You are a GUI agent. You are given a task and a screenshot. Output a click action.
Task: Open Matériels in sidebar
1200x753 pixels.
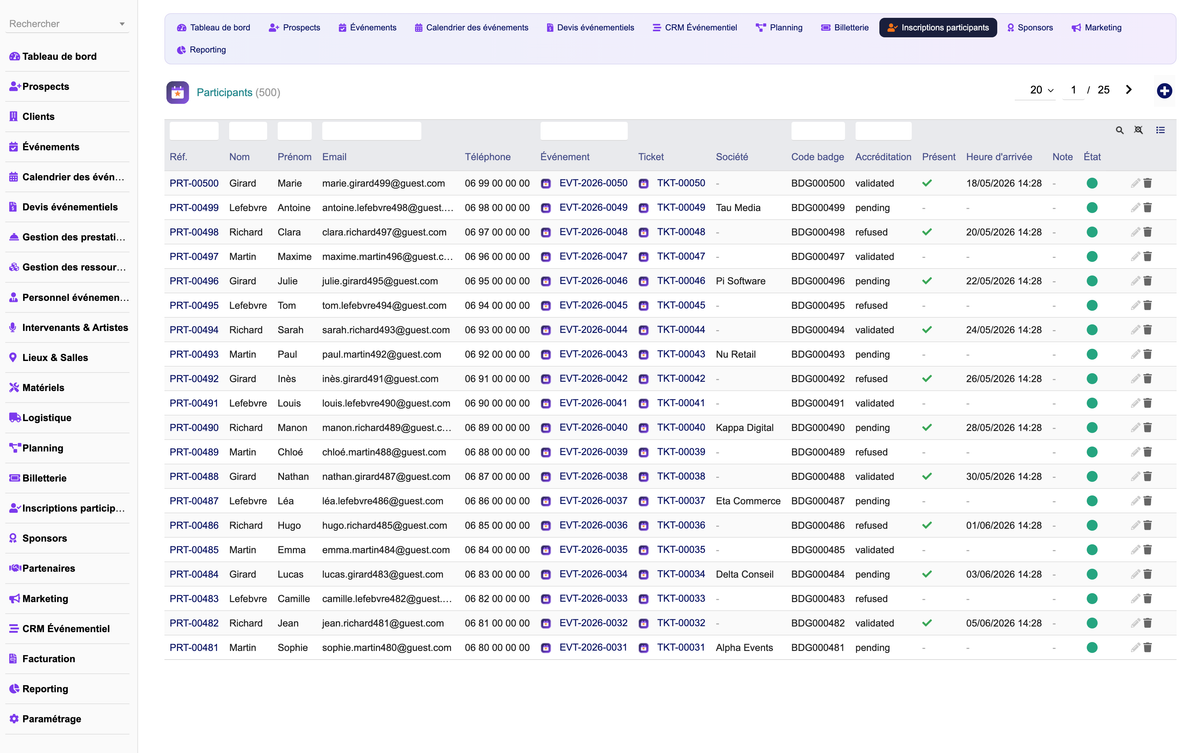tap(69, 388)
